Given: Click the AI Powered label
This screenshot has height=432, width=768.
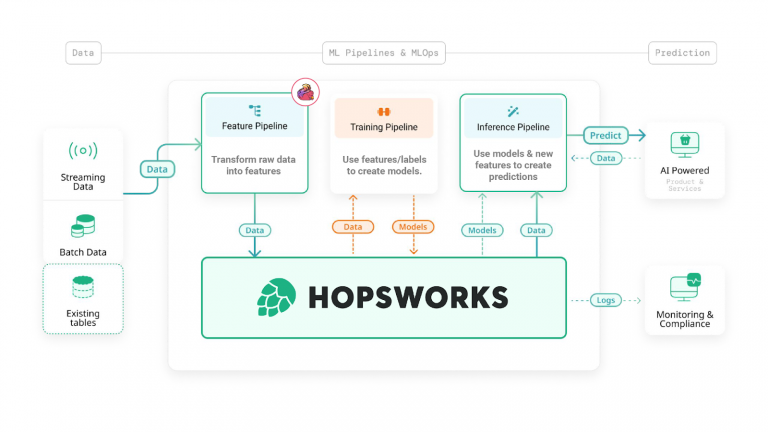Looking at the screenshot, I should [x=685, y=170].
